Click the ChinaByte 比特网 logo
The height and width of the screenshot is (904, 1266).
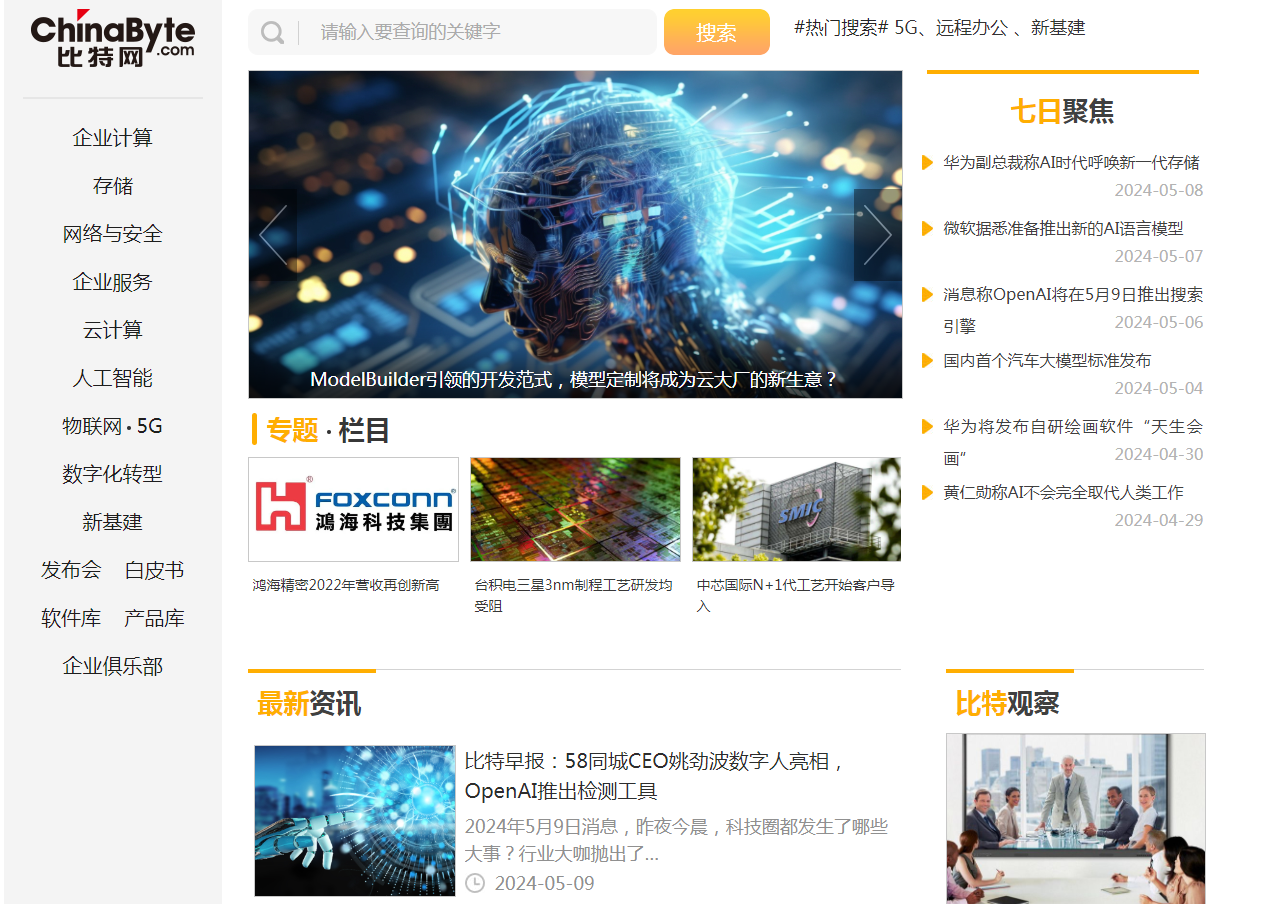coord(113,38)
